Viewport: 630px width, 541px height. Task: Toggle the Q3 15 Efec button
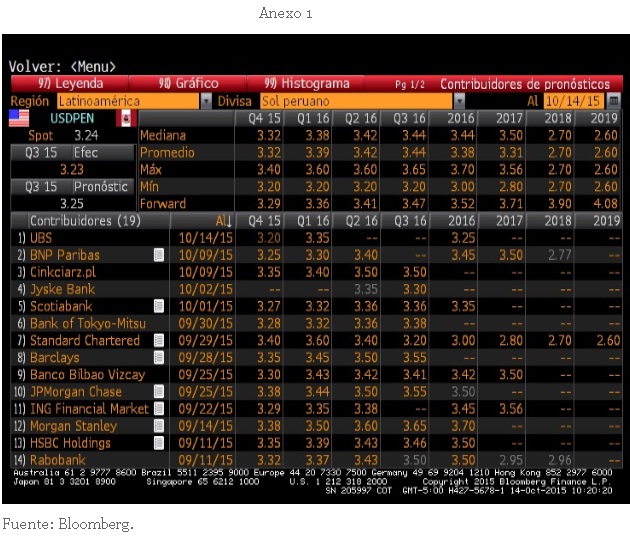[70, 152]
